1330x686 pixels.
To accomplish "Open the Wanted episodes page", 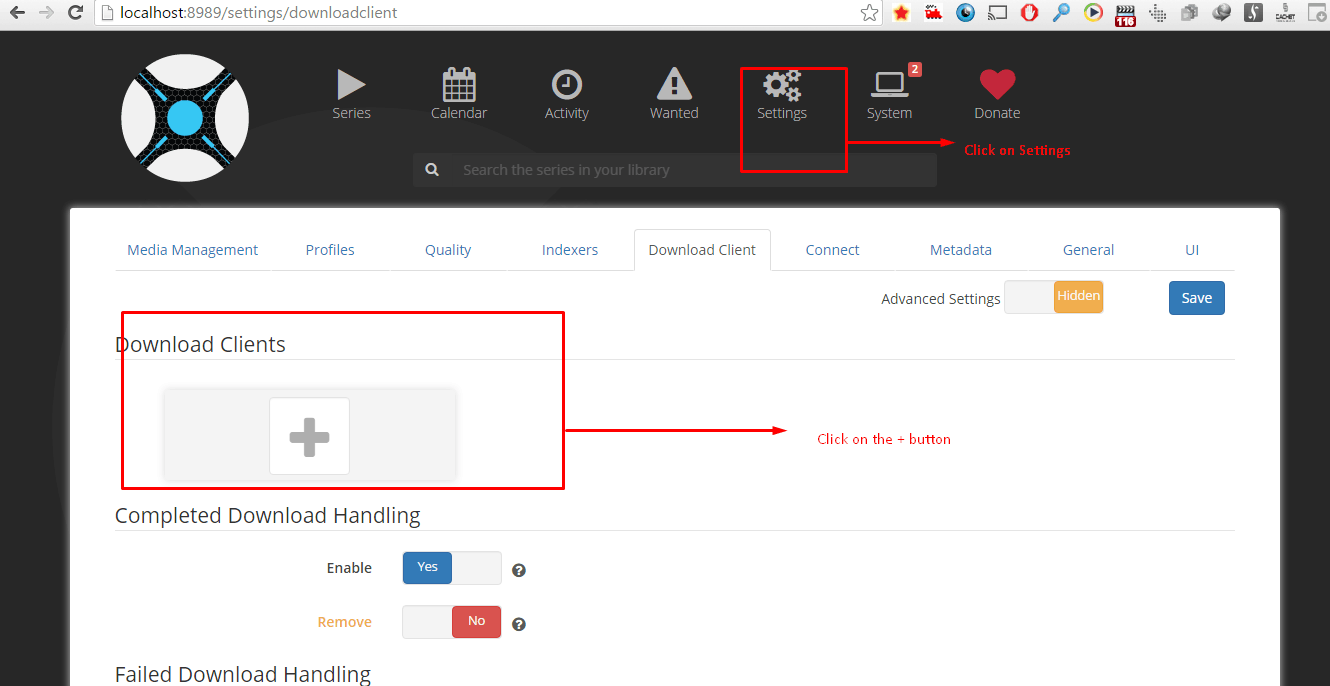I will point(674,94).
